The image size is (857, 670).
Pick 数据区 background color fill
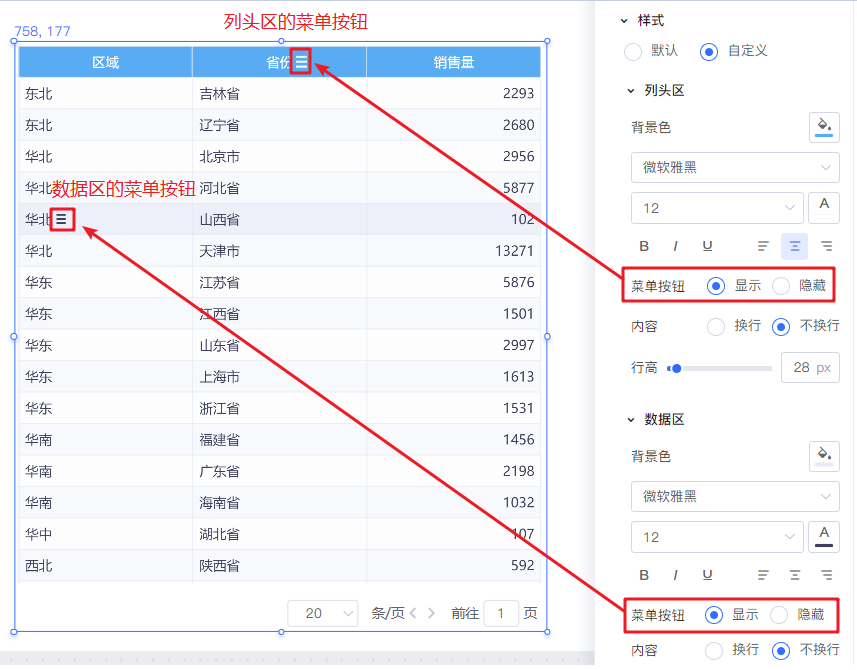pyautogui.click(x=824, y=456)
